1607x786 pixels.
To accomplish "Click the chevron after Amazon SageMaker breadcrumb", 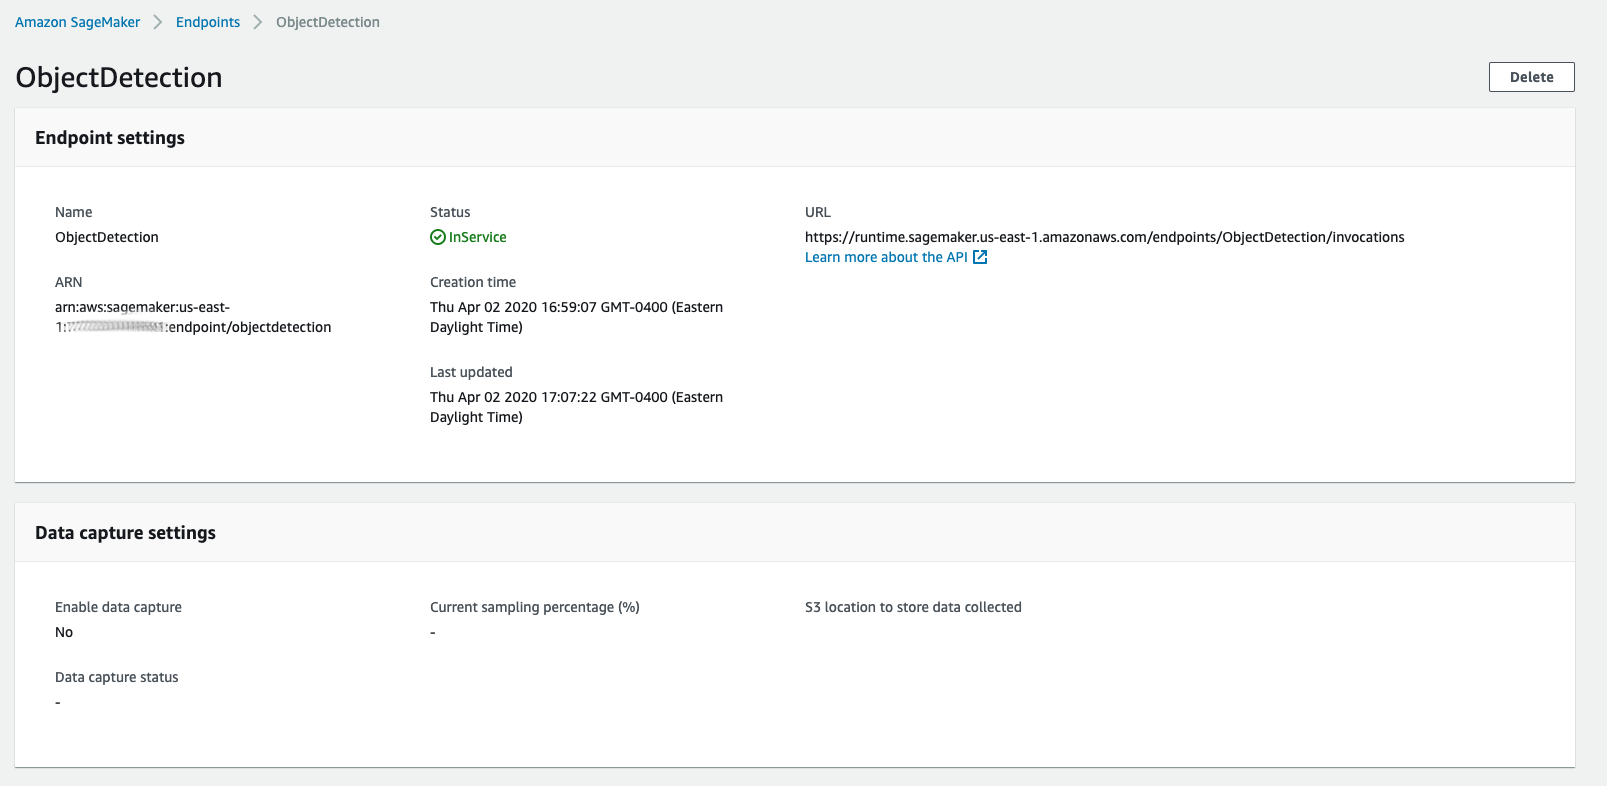I will click(158, 22).
